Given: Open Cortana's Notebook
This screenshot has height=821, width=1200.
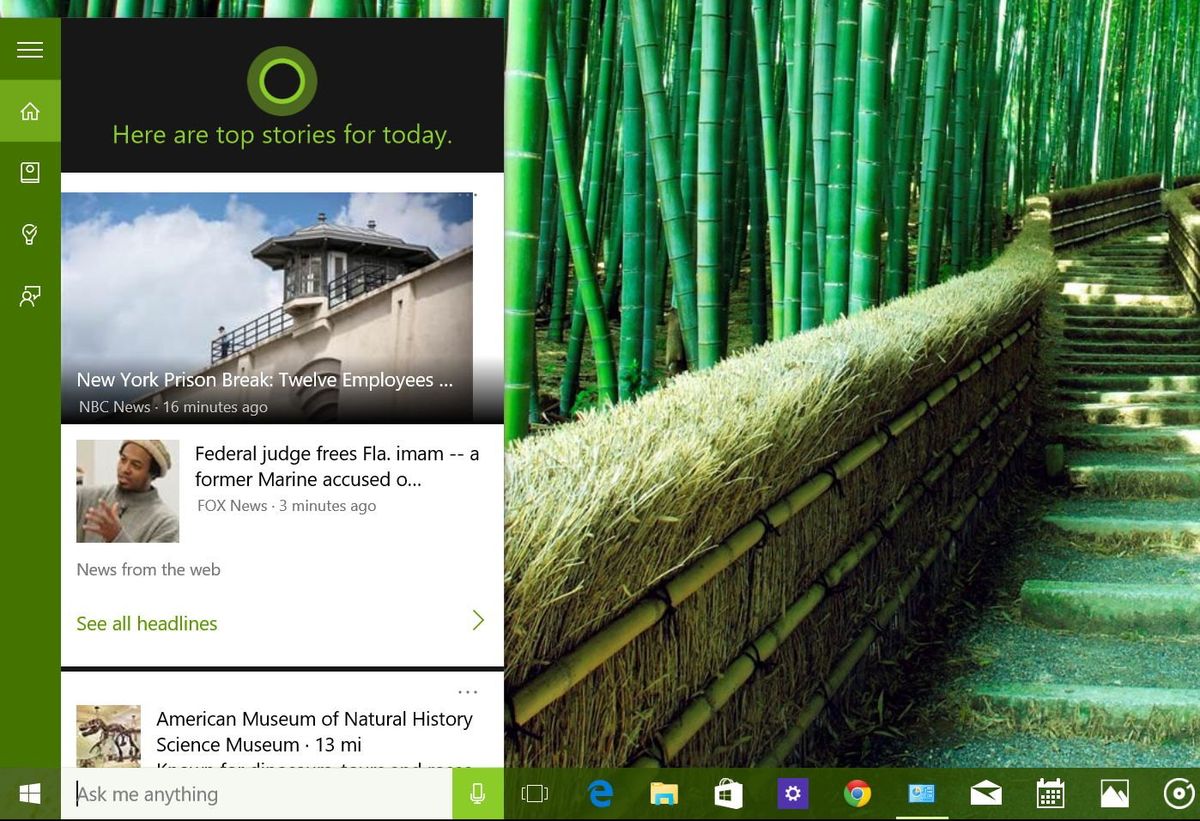Looking at the screenshot, I should [x=30, y=172].
